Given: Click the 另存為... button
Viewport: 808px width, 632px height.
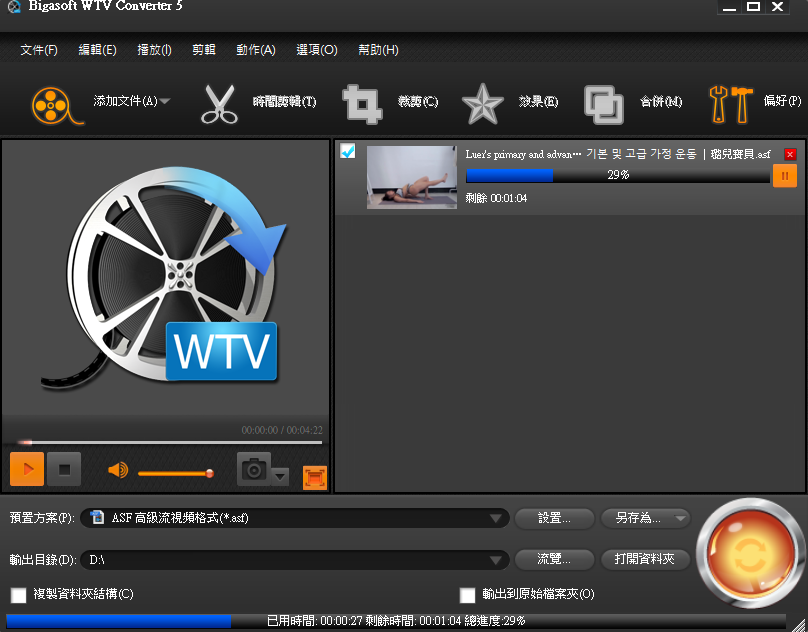Looking at the screenshot, I should click(x=638, y=518).
